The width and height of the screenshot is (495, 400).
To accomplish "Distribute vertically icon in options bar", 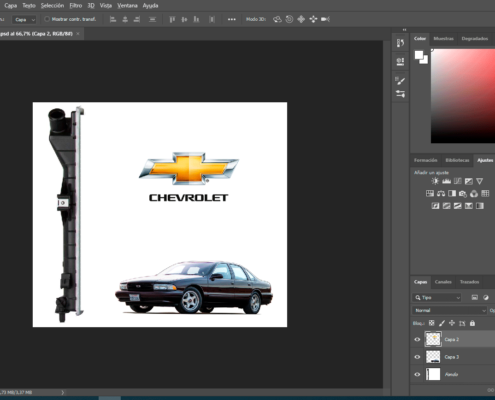I will (152, 19).
